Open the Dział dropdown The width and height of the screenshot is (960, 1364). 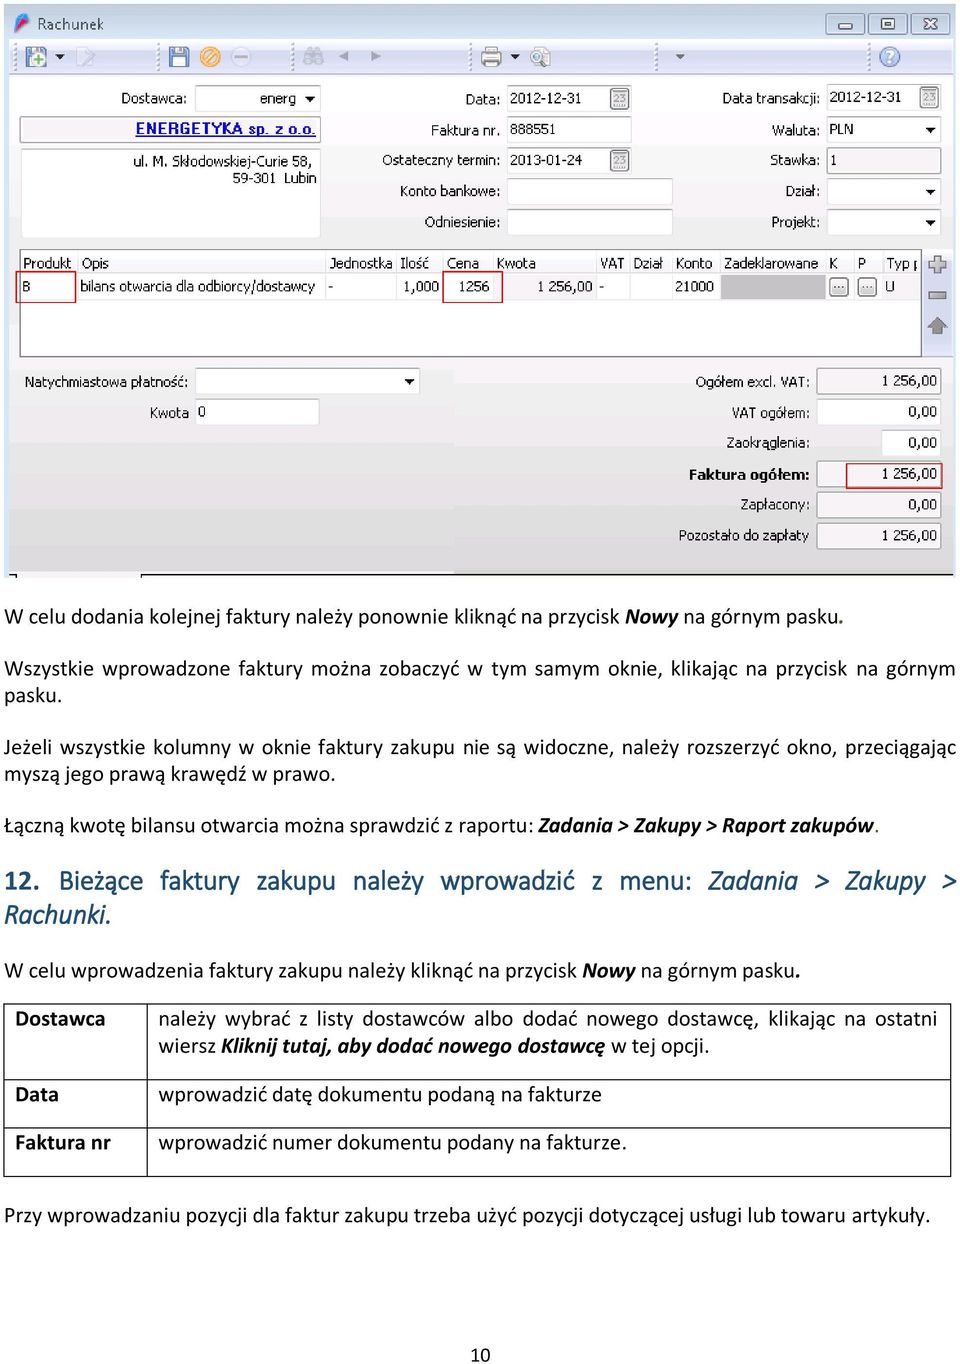[930, 191]
